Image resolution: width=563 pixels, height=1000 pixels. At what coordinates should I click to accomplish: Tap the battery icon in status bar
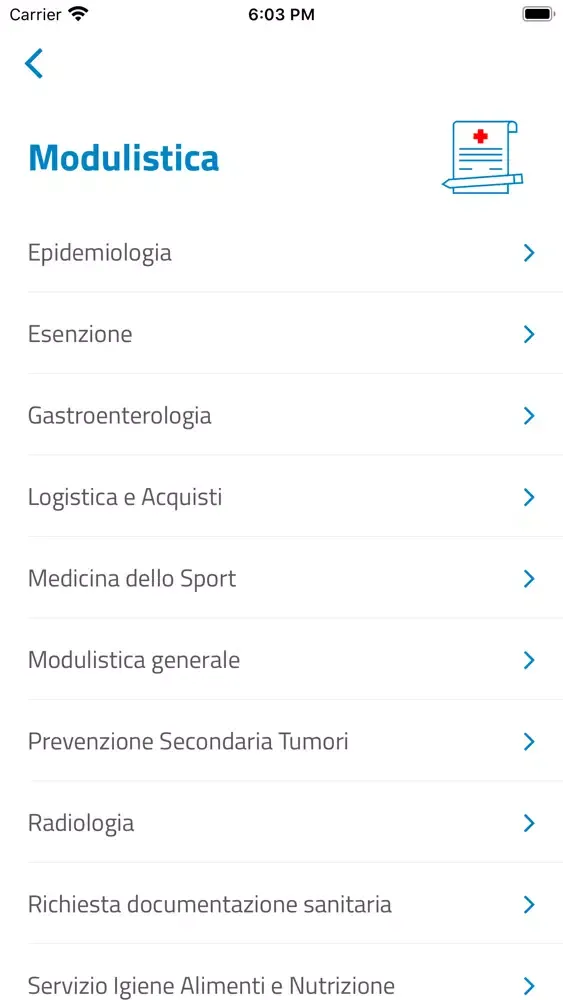[x=538, y=15]
